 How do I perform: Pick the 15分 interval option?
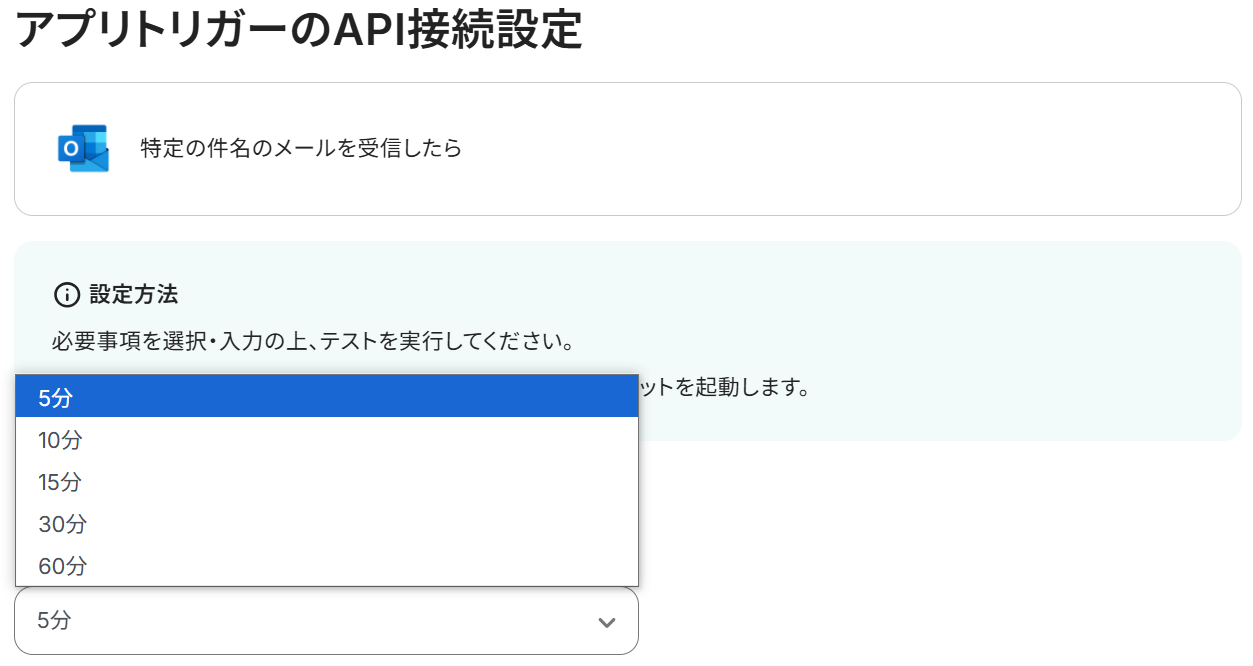pyautogui.click(x=327, y=481)
